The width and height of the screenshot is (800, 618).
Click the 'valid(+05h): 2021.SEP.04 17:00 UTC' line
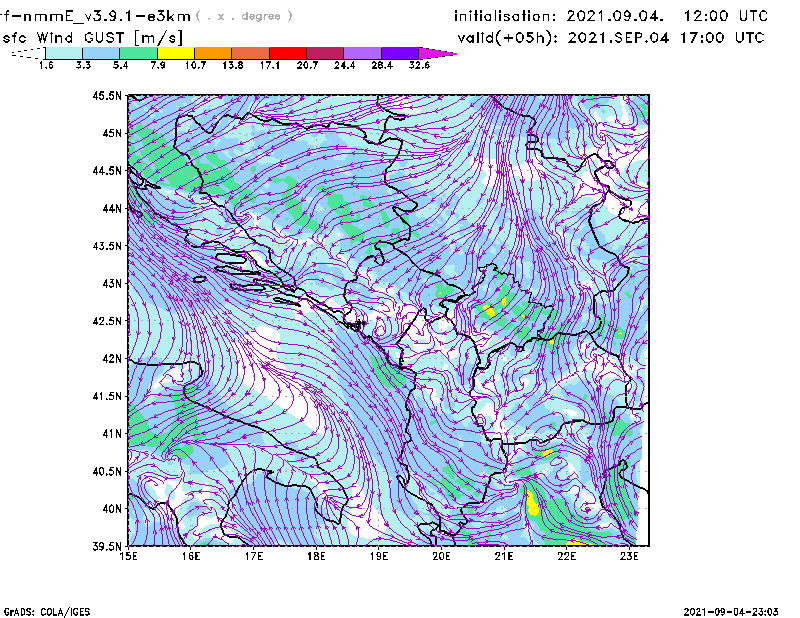click(611, 38)
